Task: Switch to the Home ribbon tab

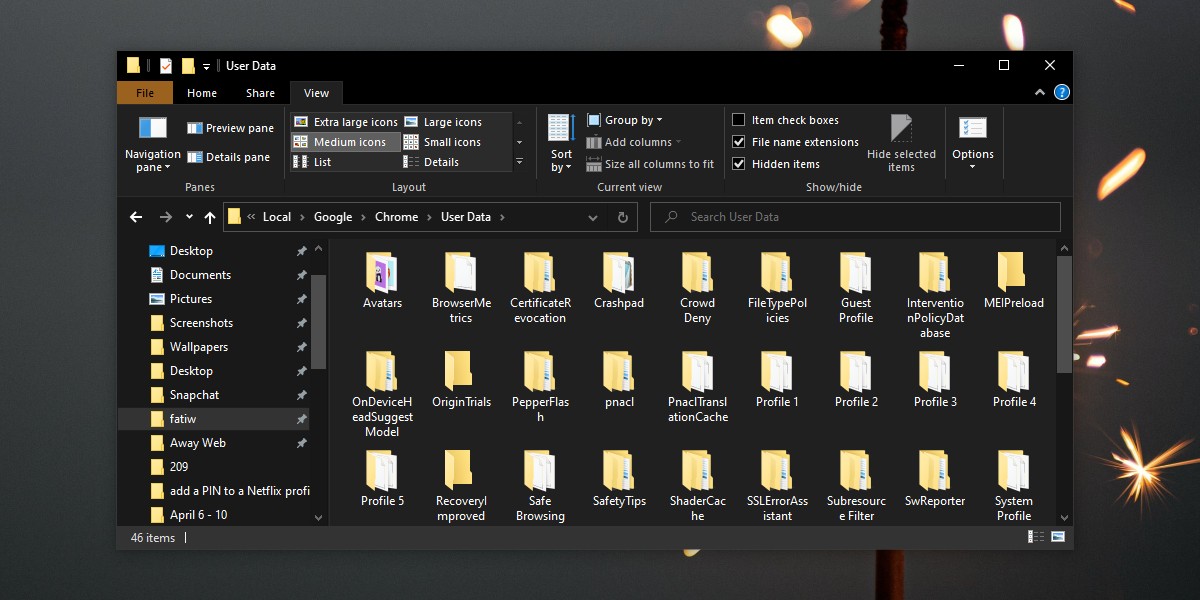Action: 202,93
